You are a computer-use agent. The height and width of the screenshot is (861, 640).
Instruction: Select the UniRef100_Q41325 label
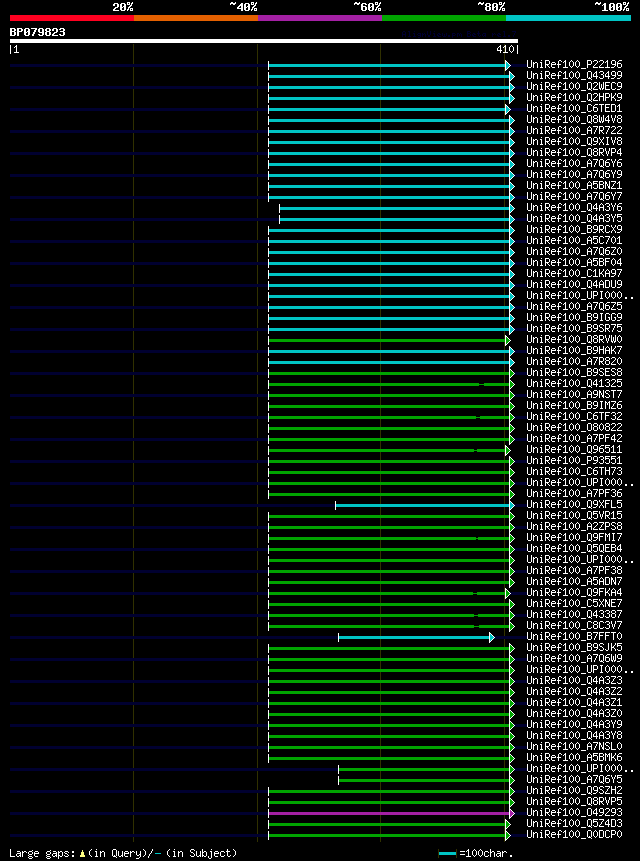click(574, 383)
